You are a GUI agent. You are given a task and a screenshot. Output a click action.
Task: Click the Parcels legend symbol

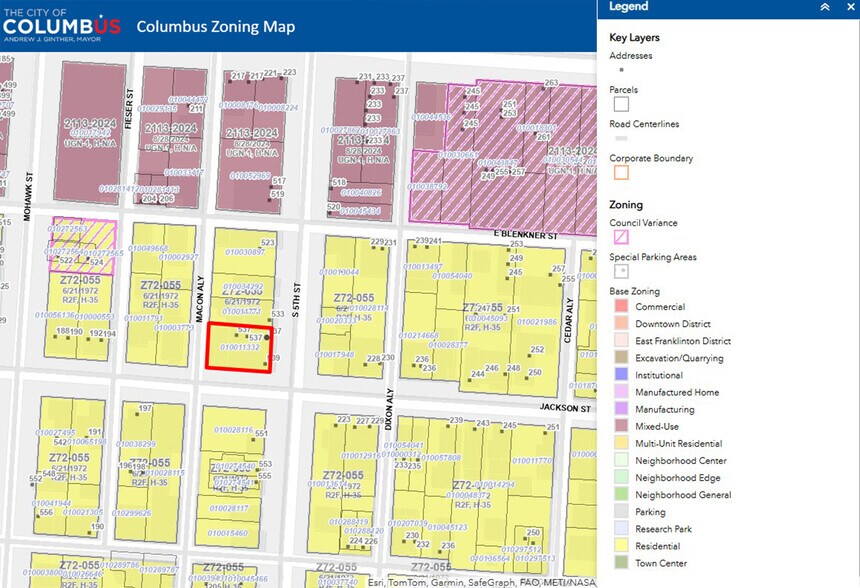click(621, 104)
